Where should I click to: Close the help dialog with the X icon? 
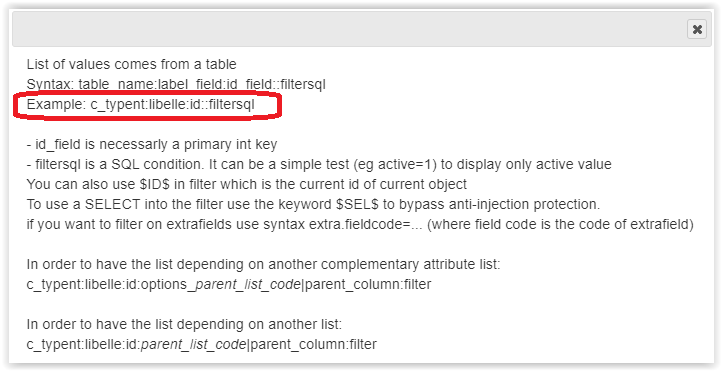point(697,29)
